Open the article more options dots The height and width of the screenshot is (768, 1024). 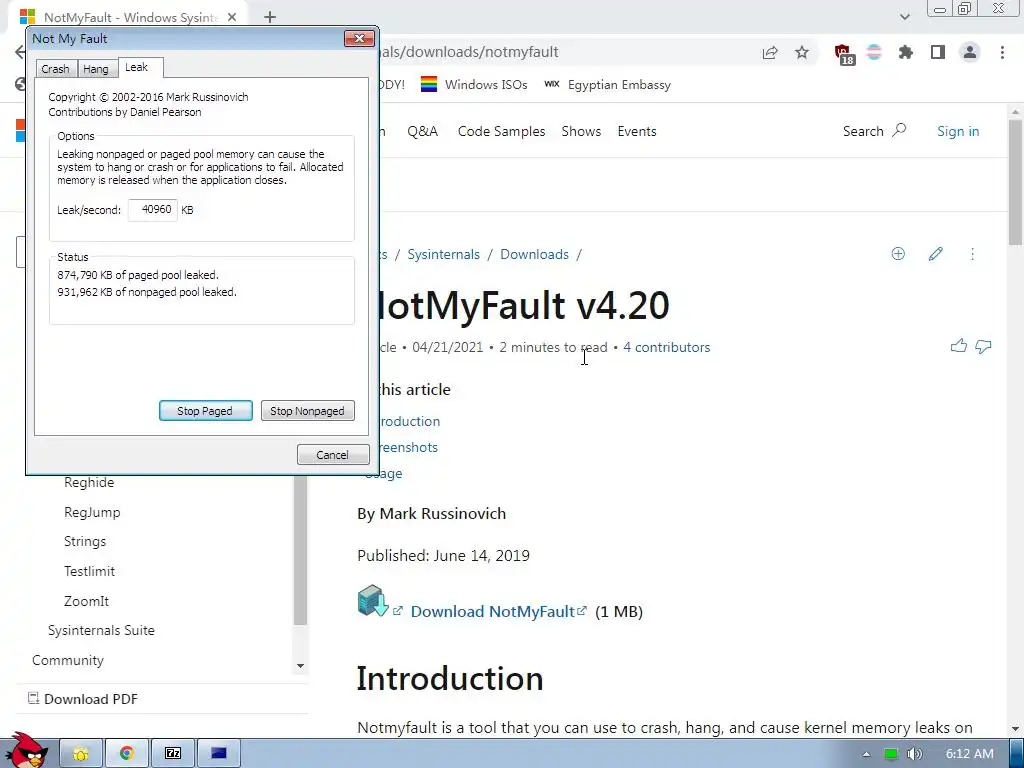pos(972,254)
